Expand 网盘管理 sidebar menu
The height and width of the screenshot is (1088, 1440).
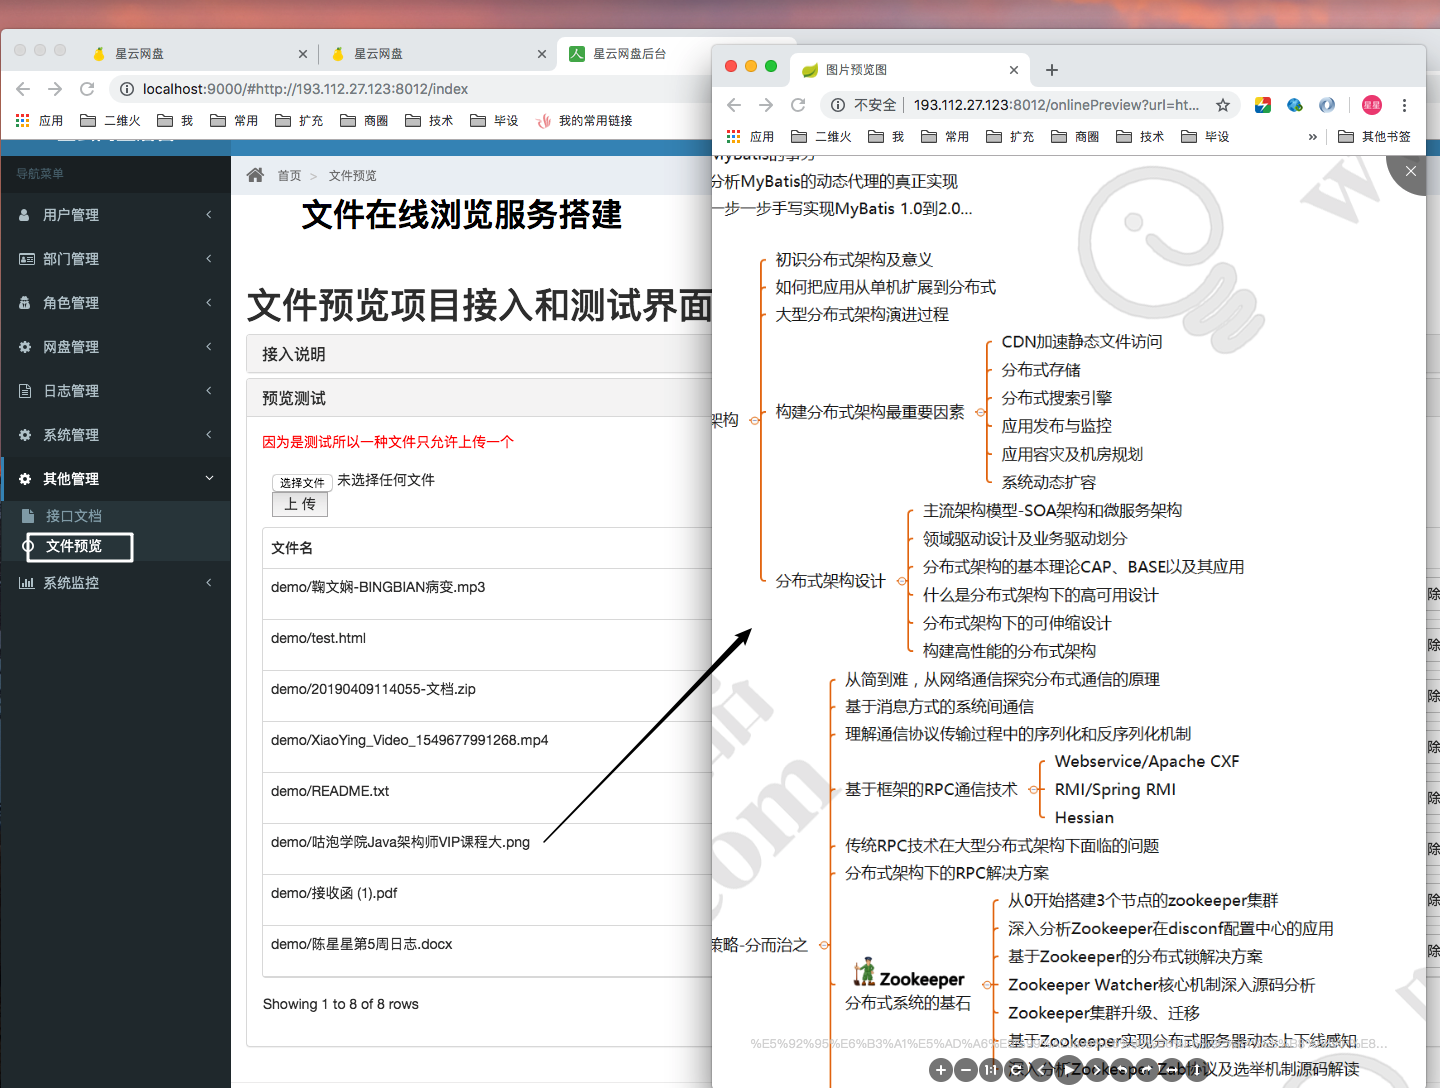[116, 347]
